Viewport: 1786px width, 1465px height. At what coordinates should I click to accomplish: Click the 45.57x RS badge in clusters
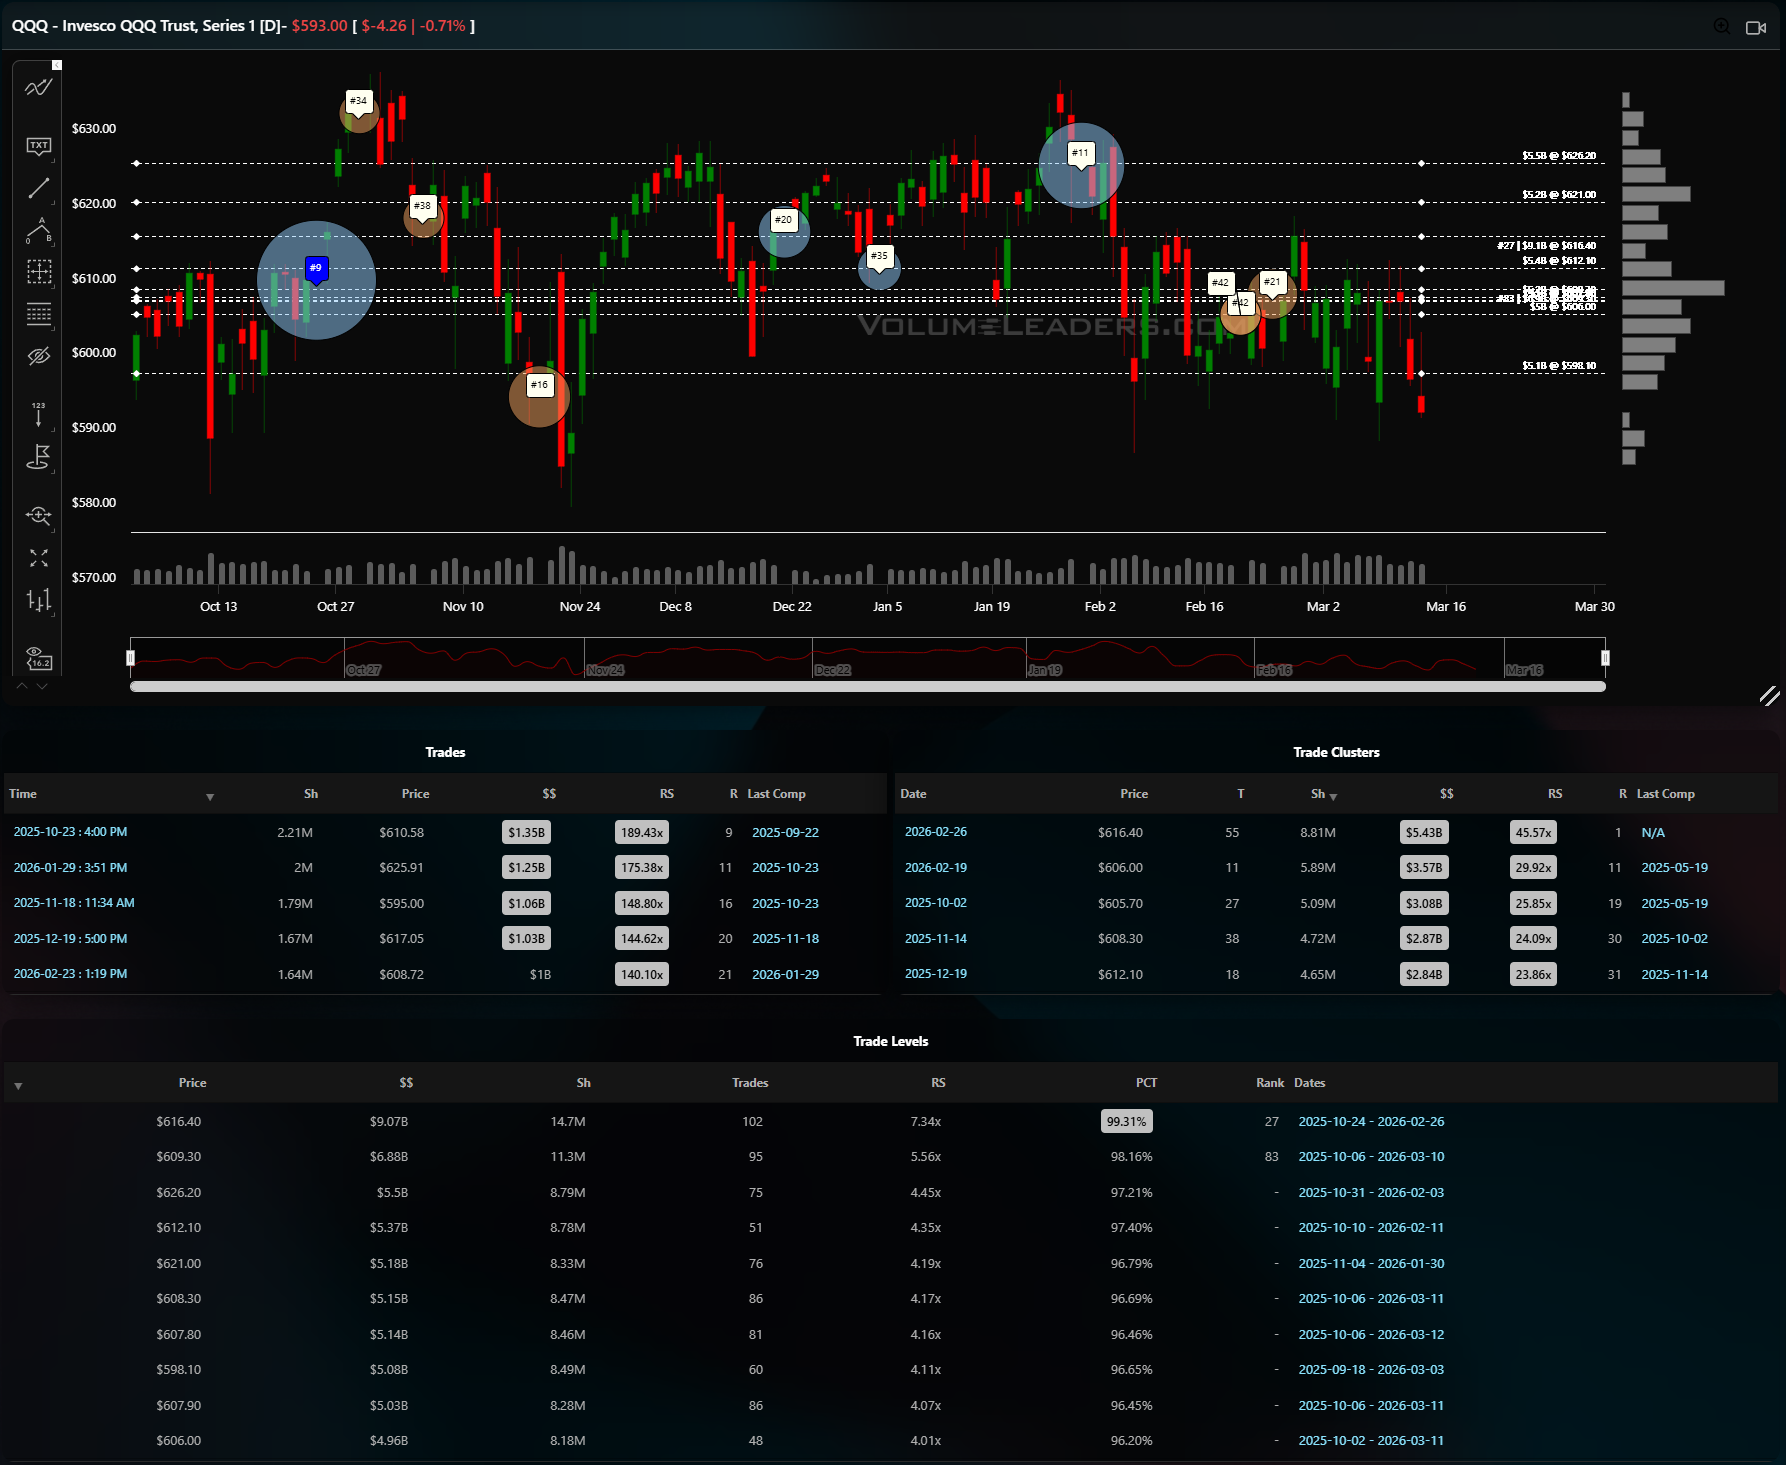[1533, 833]
